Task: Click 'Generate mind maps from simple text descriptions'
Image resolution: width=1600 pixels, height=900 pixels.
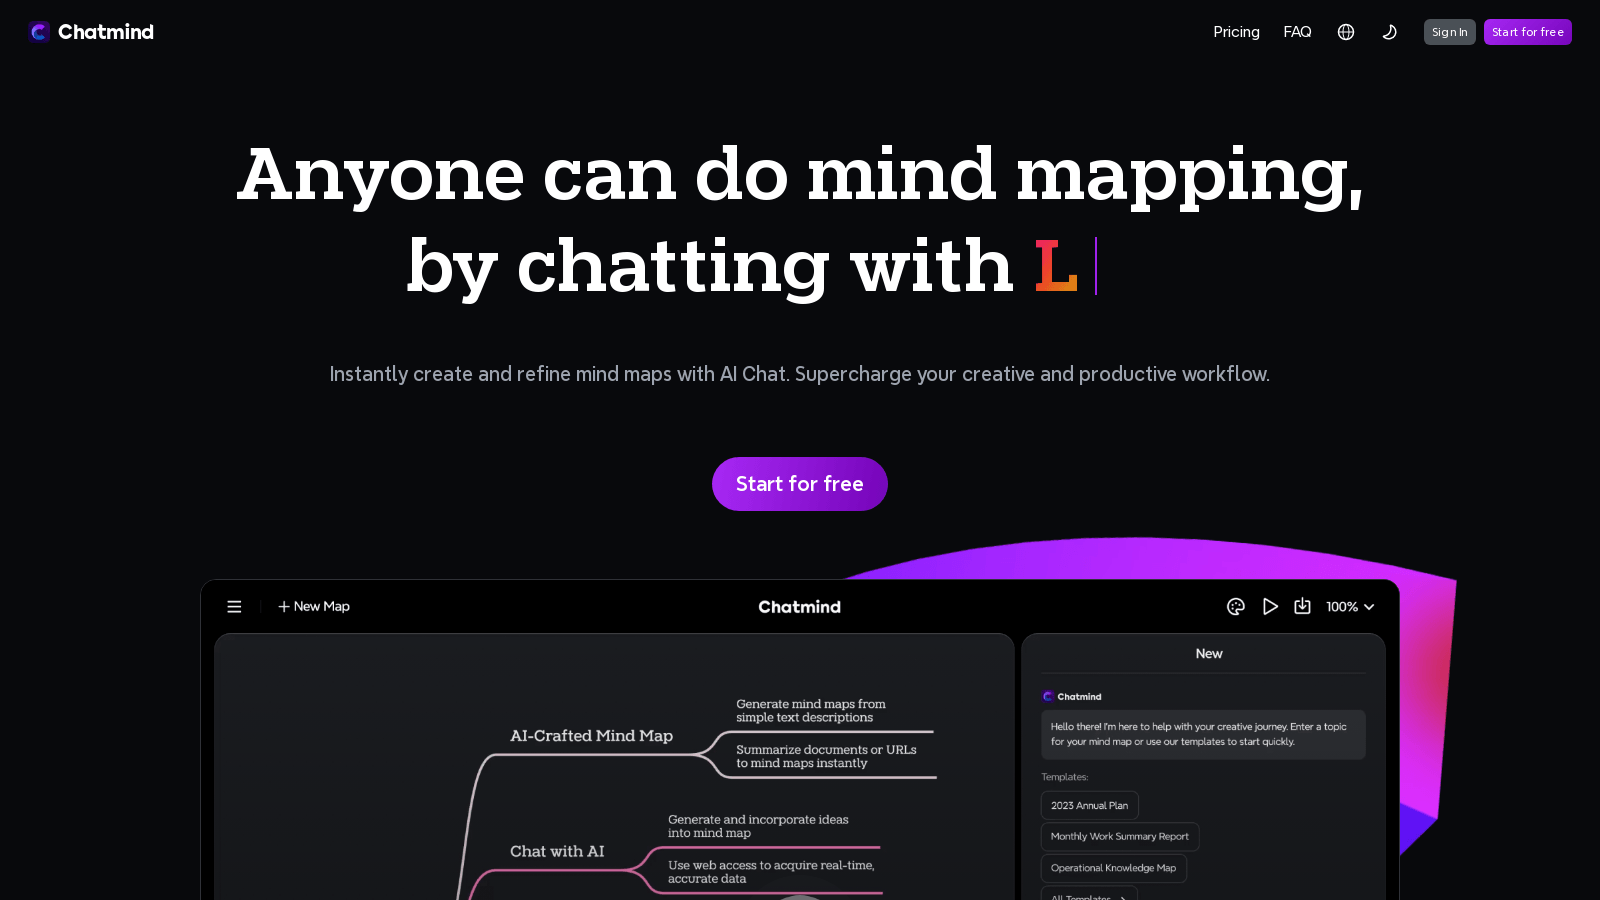Action: (811, 711)
